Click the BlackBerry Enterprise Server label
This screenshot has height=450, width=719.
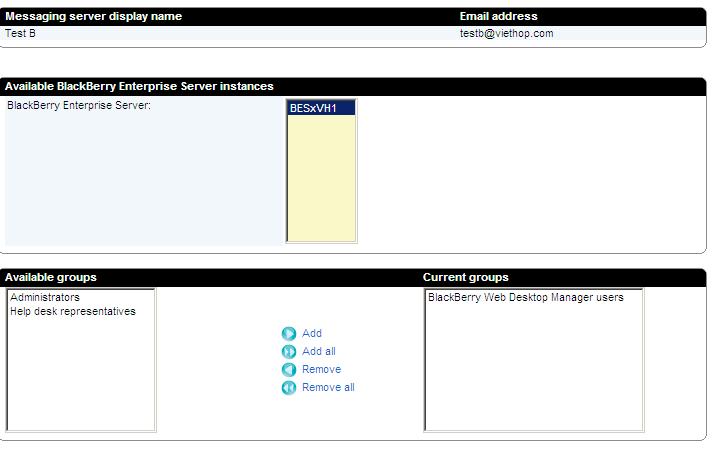coord(79,105)
